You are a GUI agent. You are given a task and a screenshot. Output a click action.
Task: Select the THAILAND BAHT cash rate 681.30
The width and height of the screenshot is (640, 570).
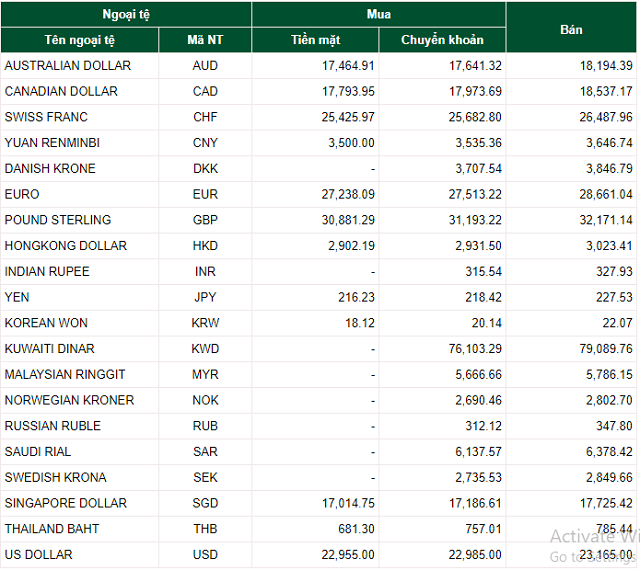click(356, 529)
